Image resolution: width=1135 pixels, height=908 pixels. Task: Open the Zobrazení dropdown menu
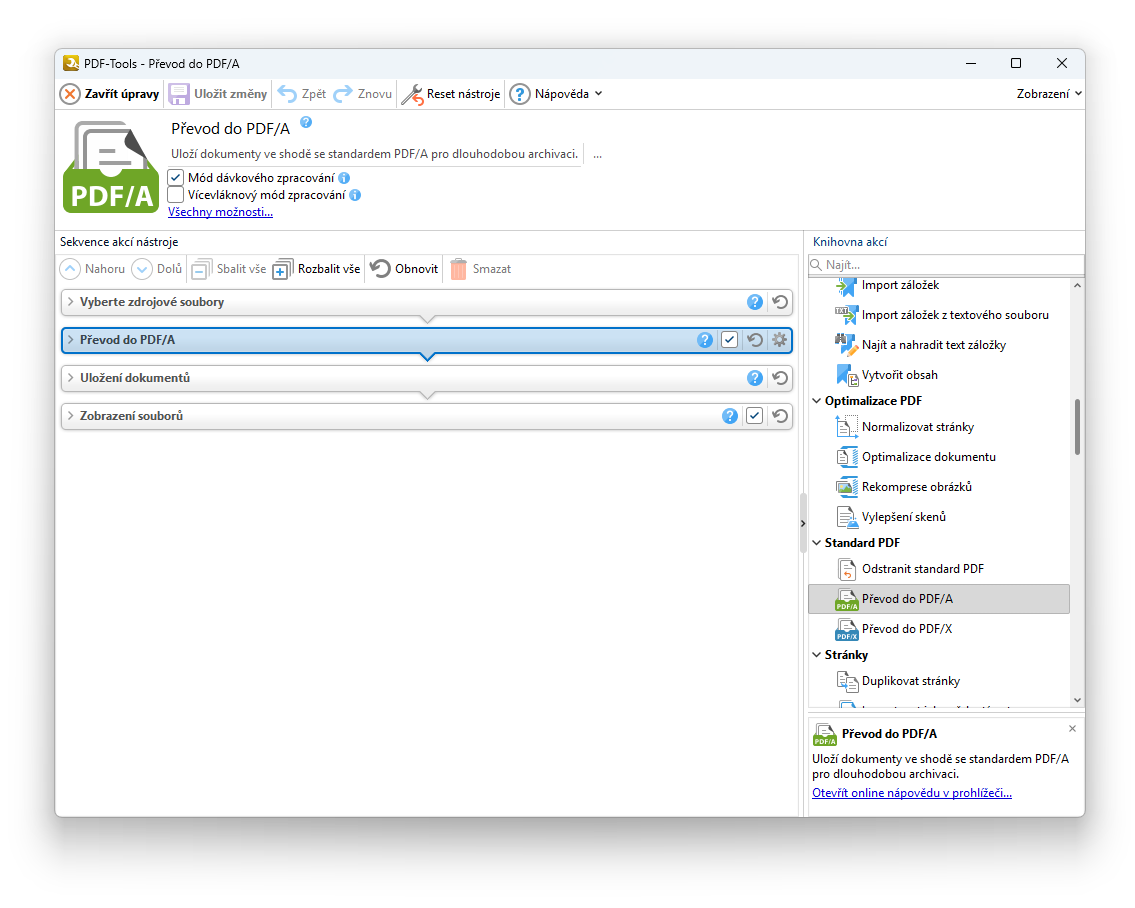click(1049, 94)
